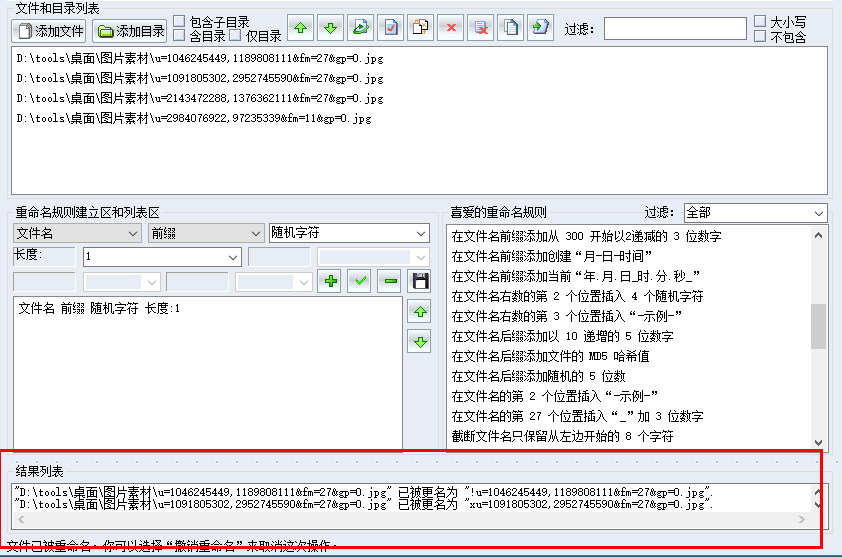Select file u=1046245449 in file list

[x=200, y=59]
